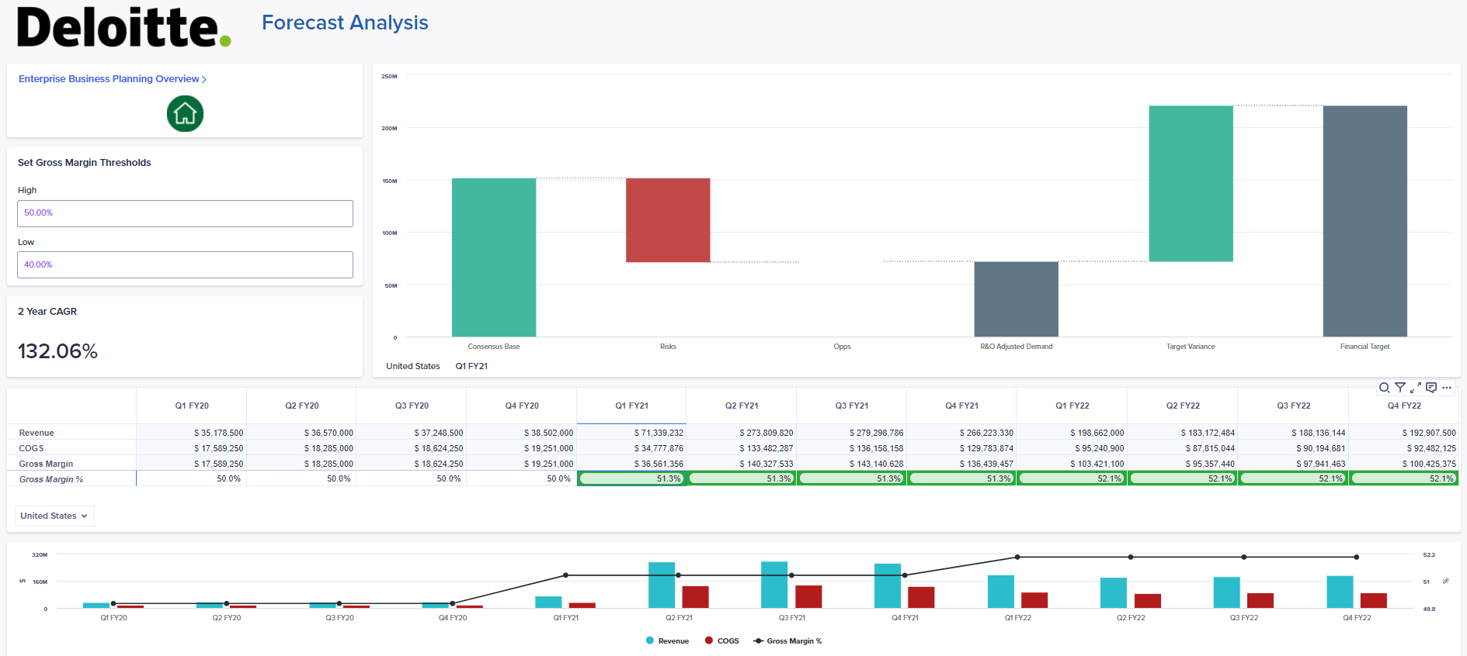Click the green Q1 FY21 gross margin cell
1467x656 pixels.
click(x=631, y=478)
